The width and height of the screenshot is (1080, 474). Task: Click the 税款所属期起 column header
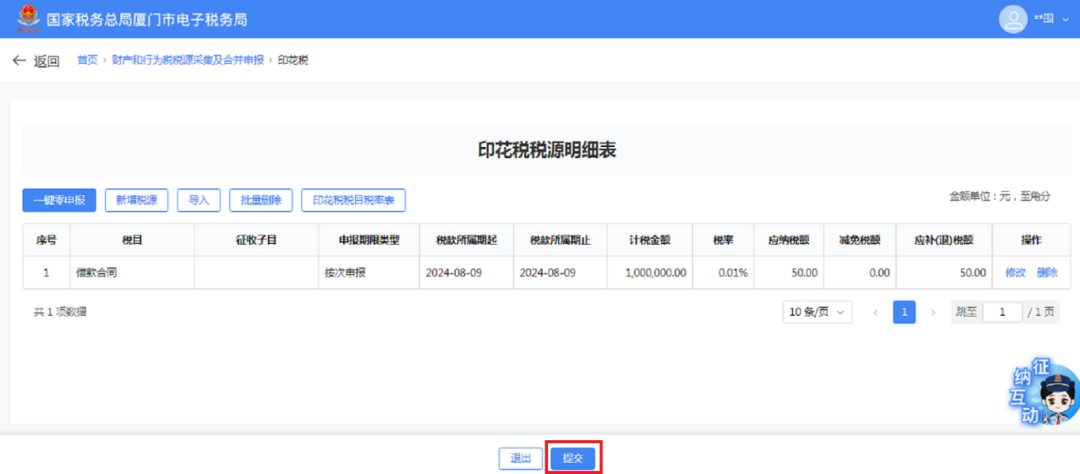click(x=466, y=240)
